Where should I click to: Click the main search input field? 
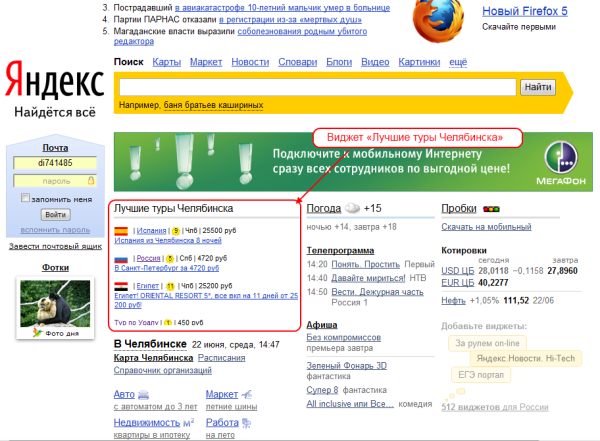pyautogui.click(x=318, y=87)
